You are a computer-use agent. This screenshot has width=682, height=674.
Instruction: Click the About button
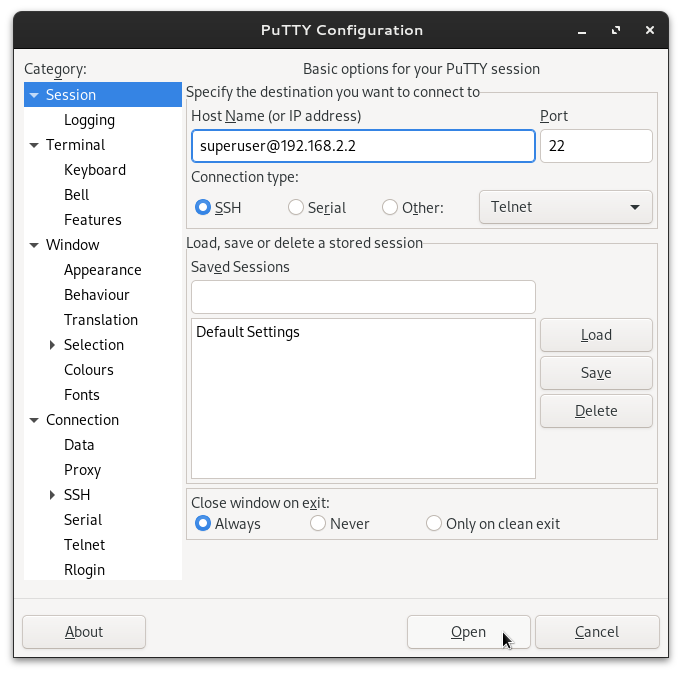[84, 632]
